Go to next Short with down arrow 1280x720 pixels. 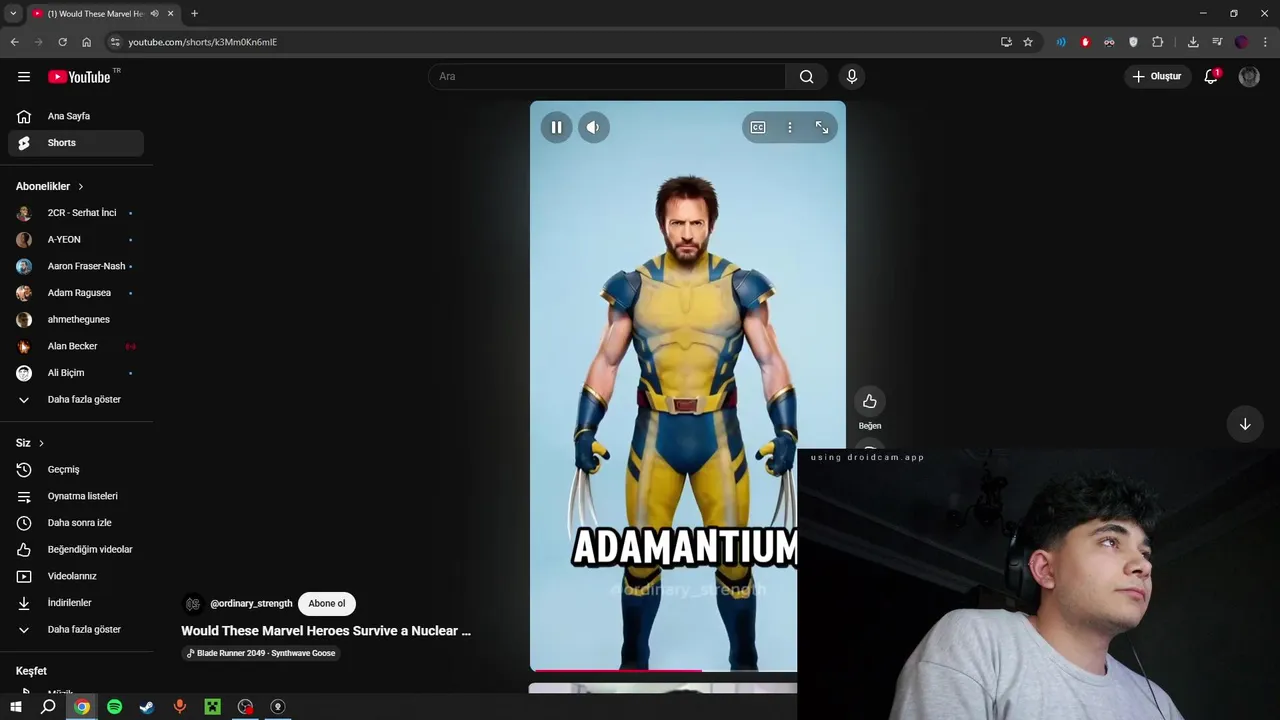1245,424
